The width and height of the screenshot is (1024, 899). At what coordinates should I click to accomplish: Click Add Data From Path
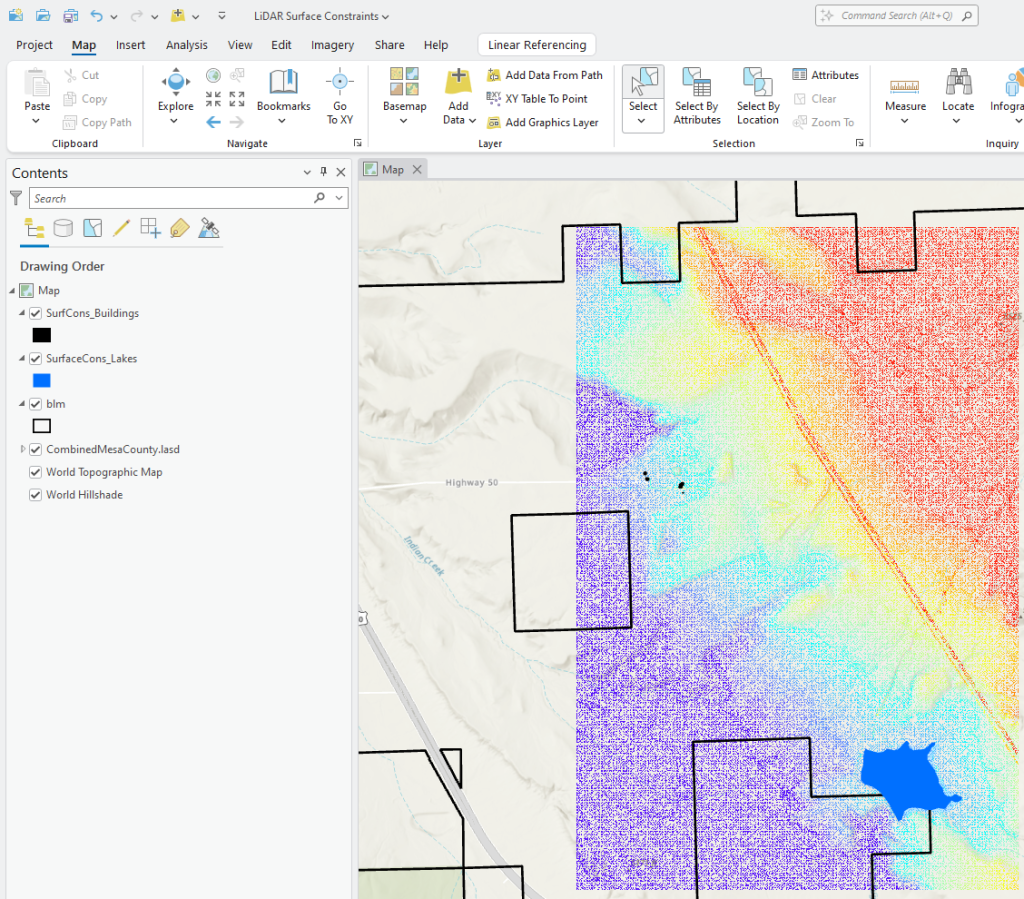(x=545, y=74)
